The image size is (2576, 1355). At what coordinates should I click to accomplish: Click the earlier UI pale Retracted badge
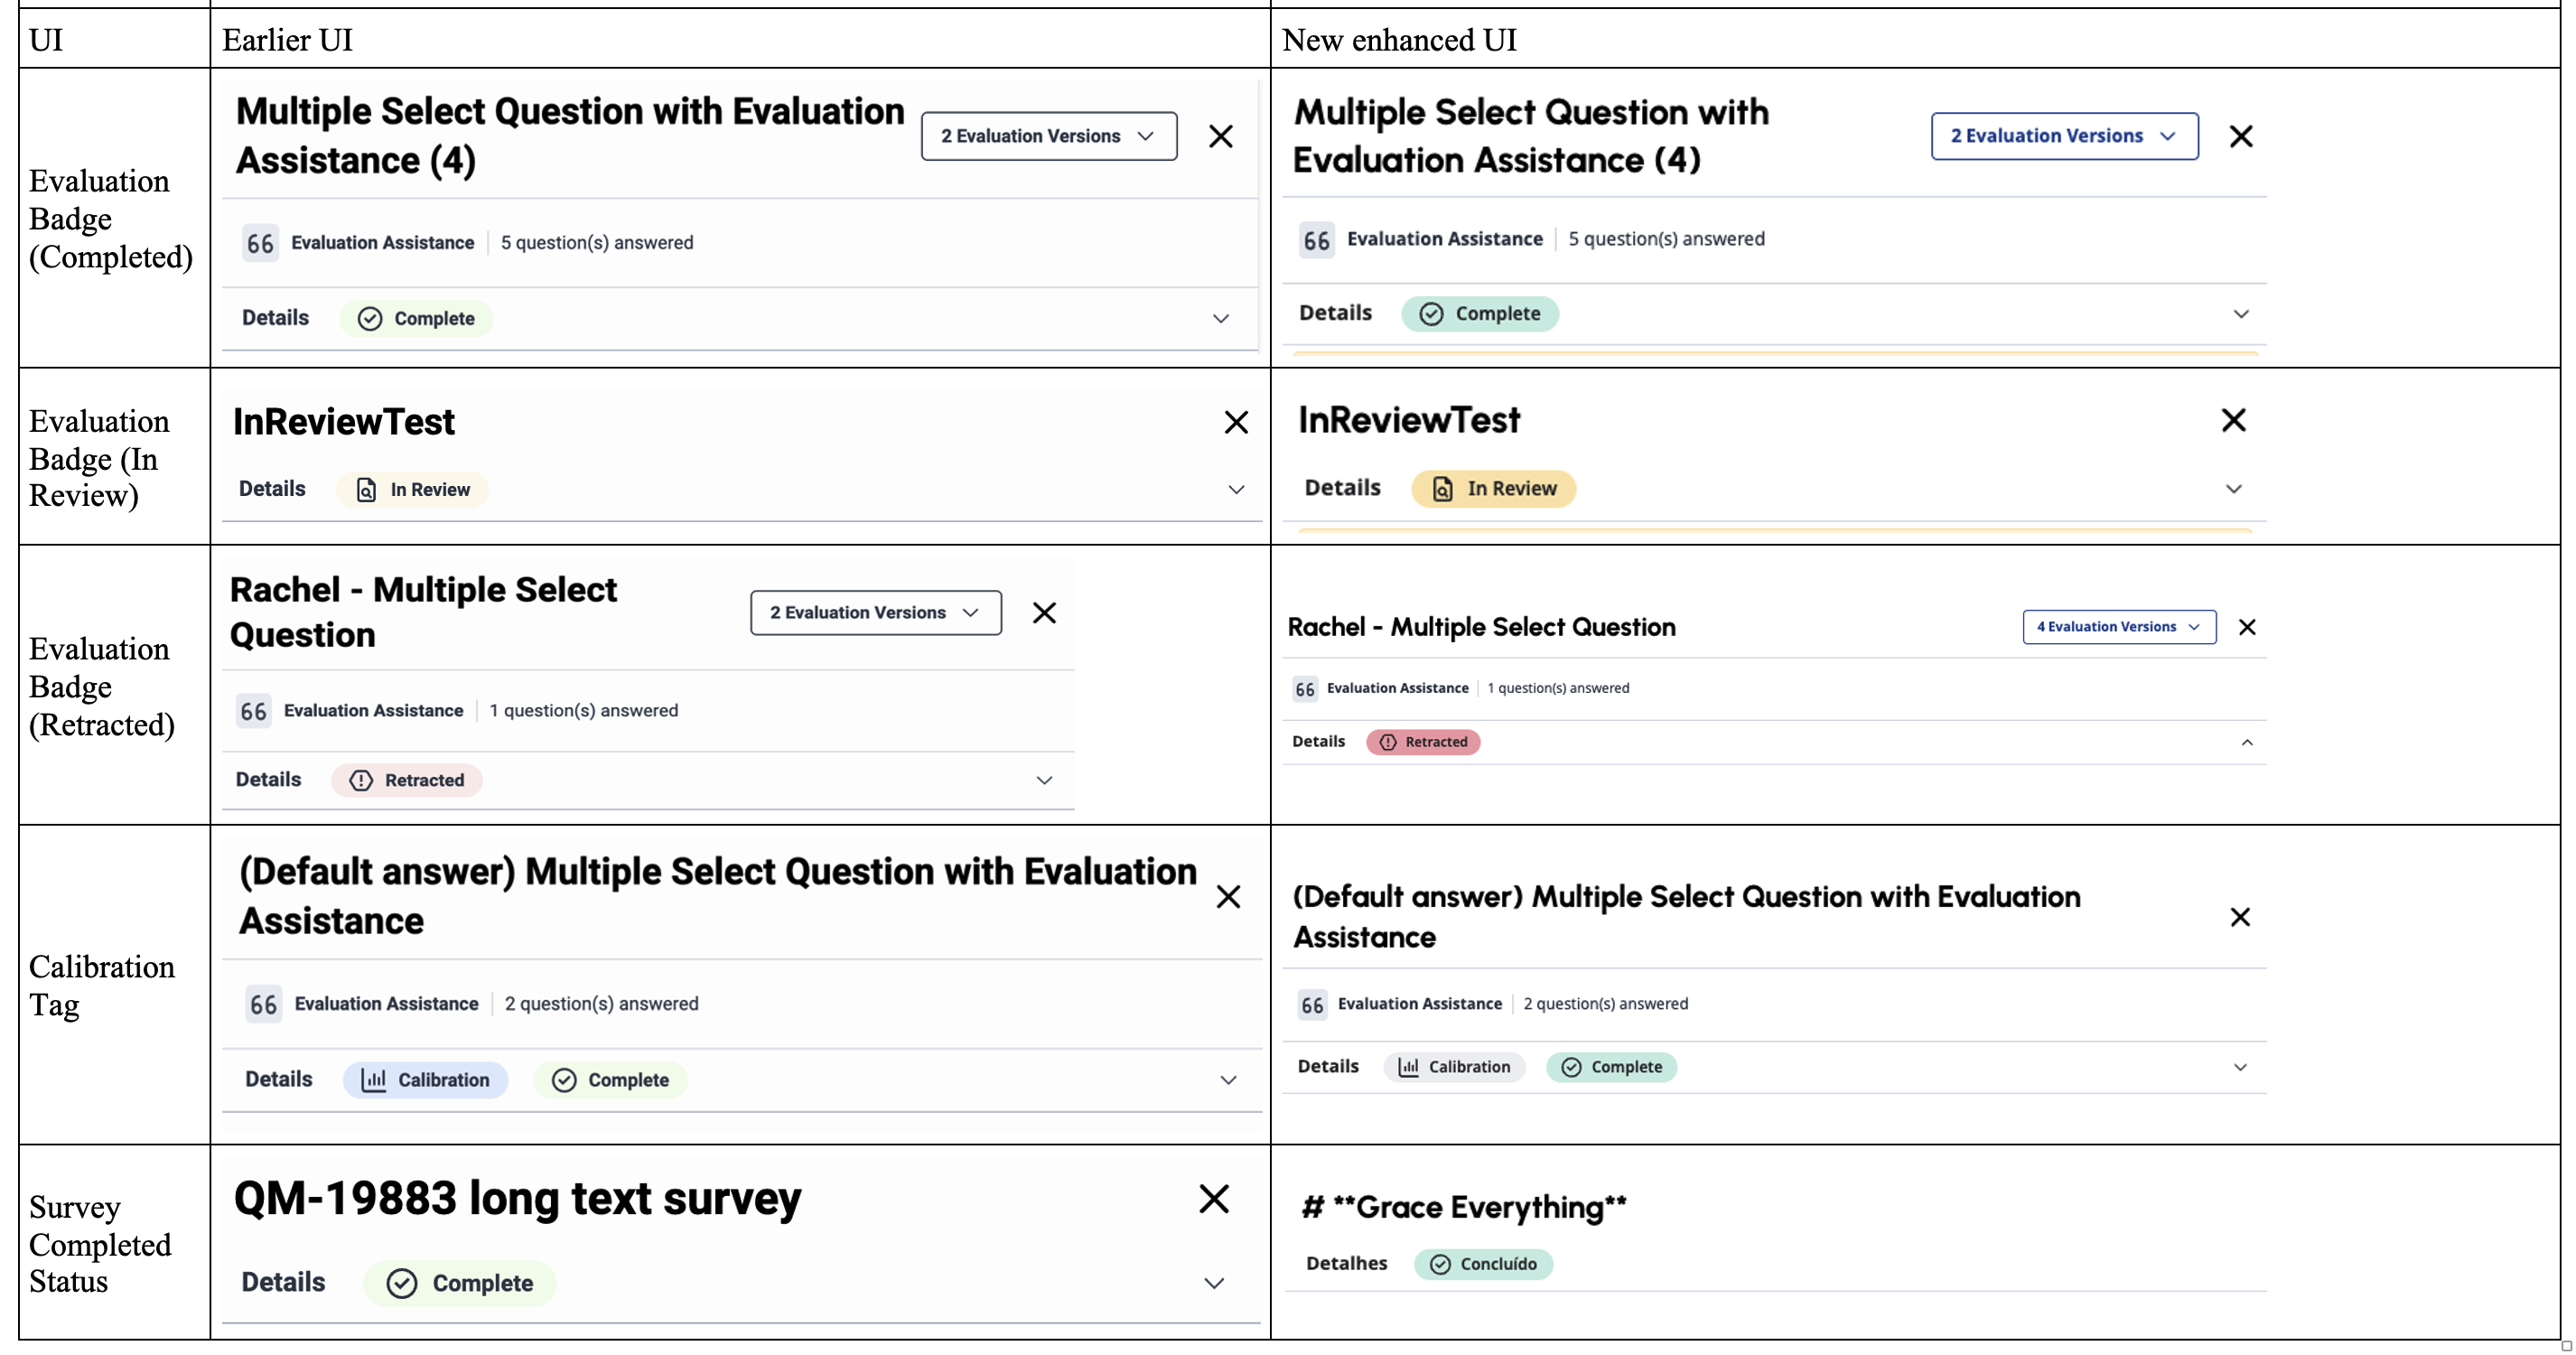[x=407, y=780]
